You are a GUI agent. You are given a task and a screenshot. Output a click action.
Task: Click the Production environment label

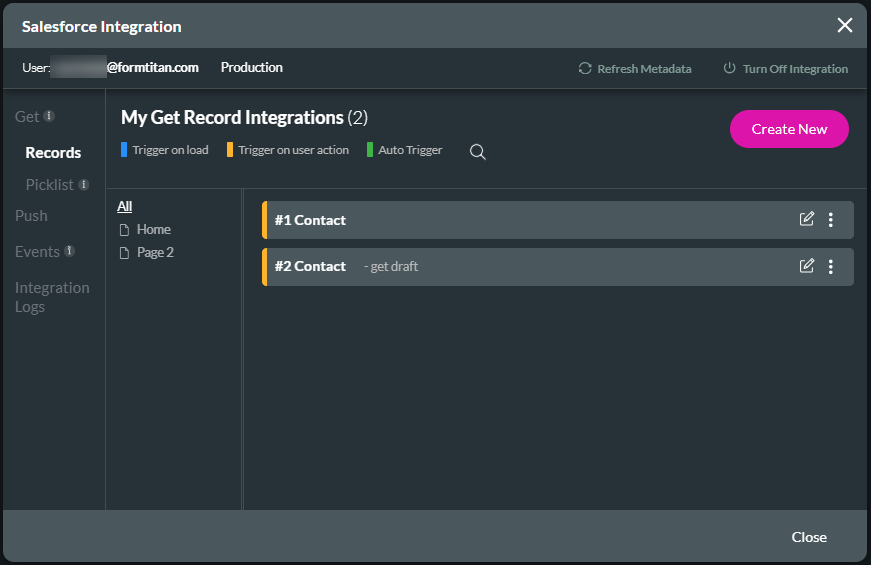[x=252, y=67]
